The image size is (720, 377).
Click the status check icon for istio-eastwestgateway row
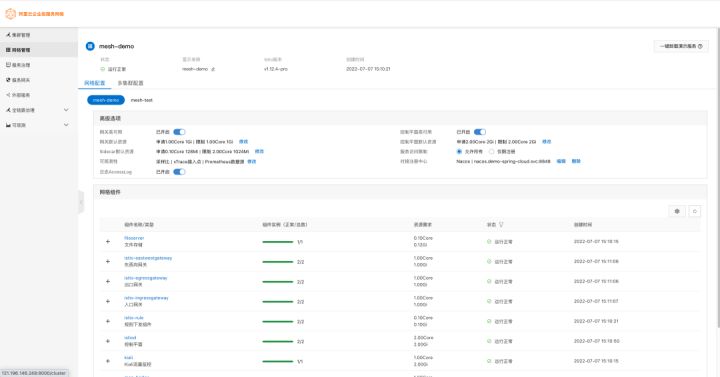coord(489,261)
